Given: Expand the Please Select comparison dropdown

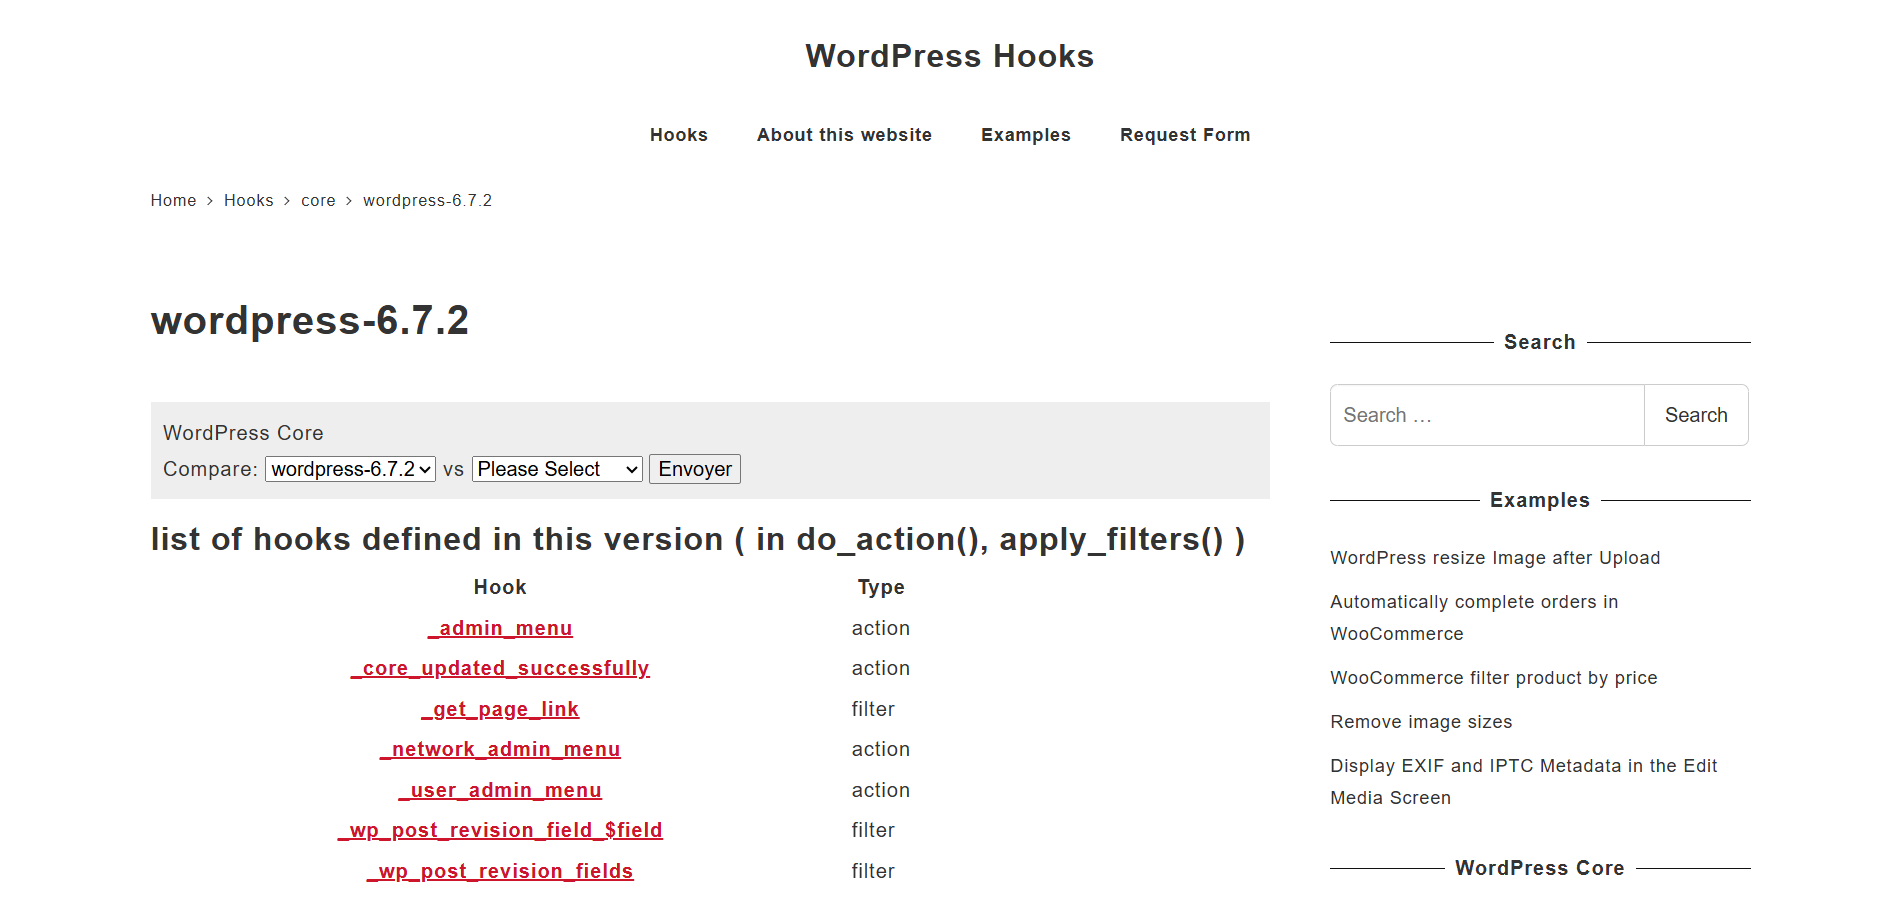Looking at the screenshot, I should pos(557,469).
